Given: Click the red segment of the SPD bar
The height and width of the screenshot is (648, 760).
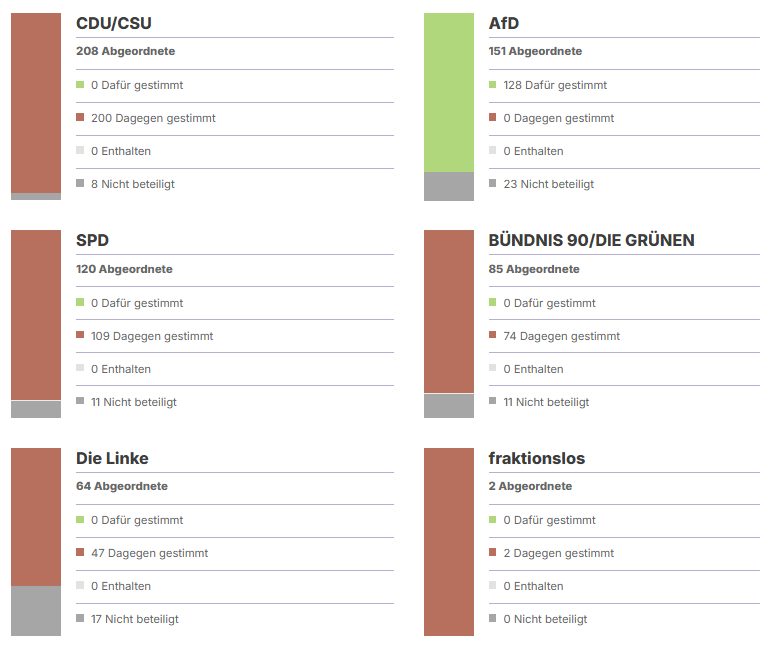Looking at the screenshot, I should (36, 315).
